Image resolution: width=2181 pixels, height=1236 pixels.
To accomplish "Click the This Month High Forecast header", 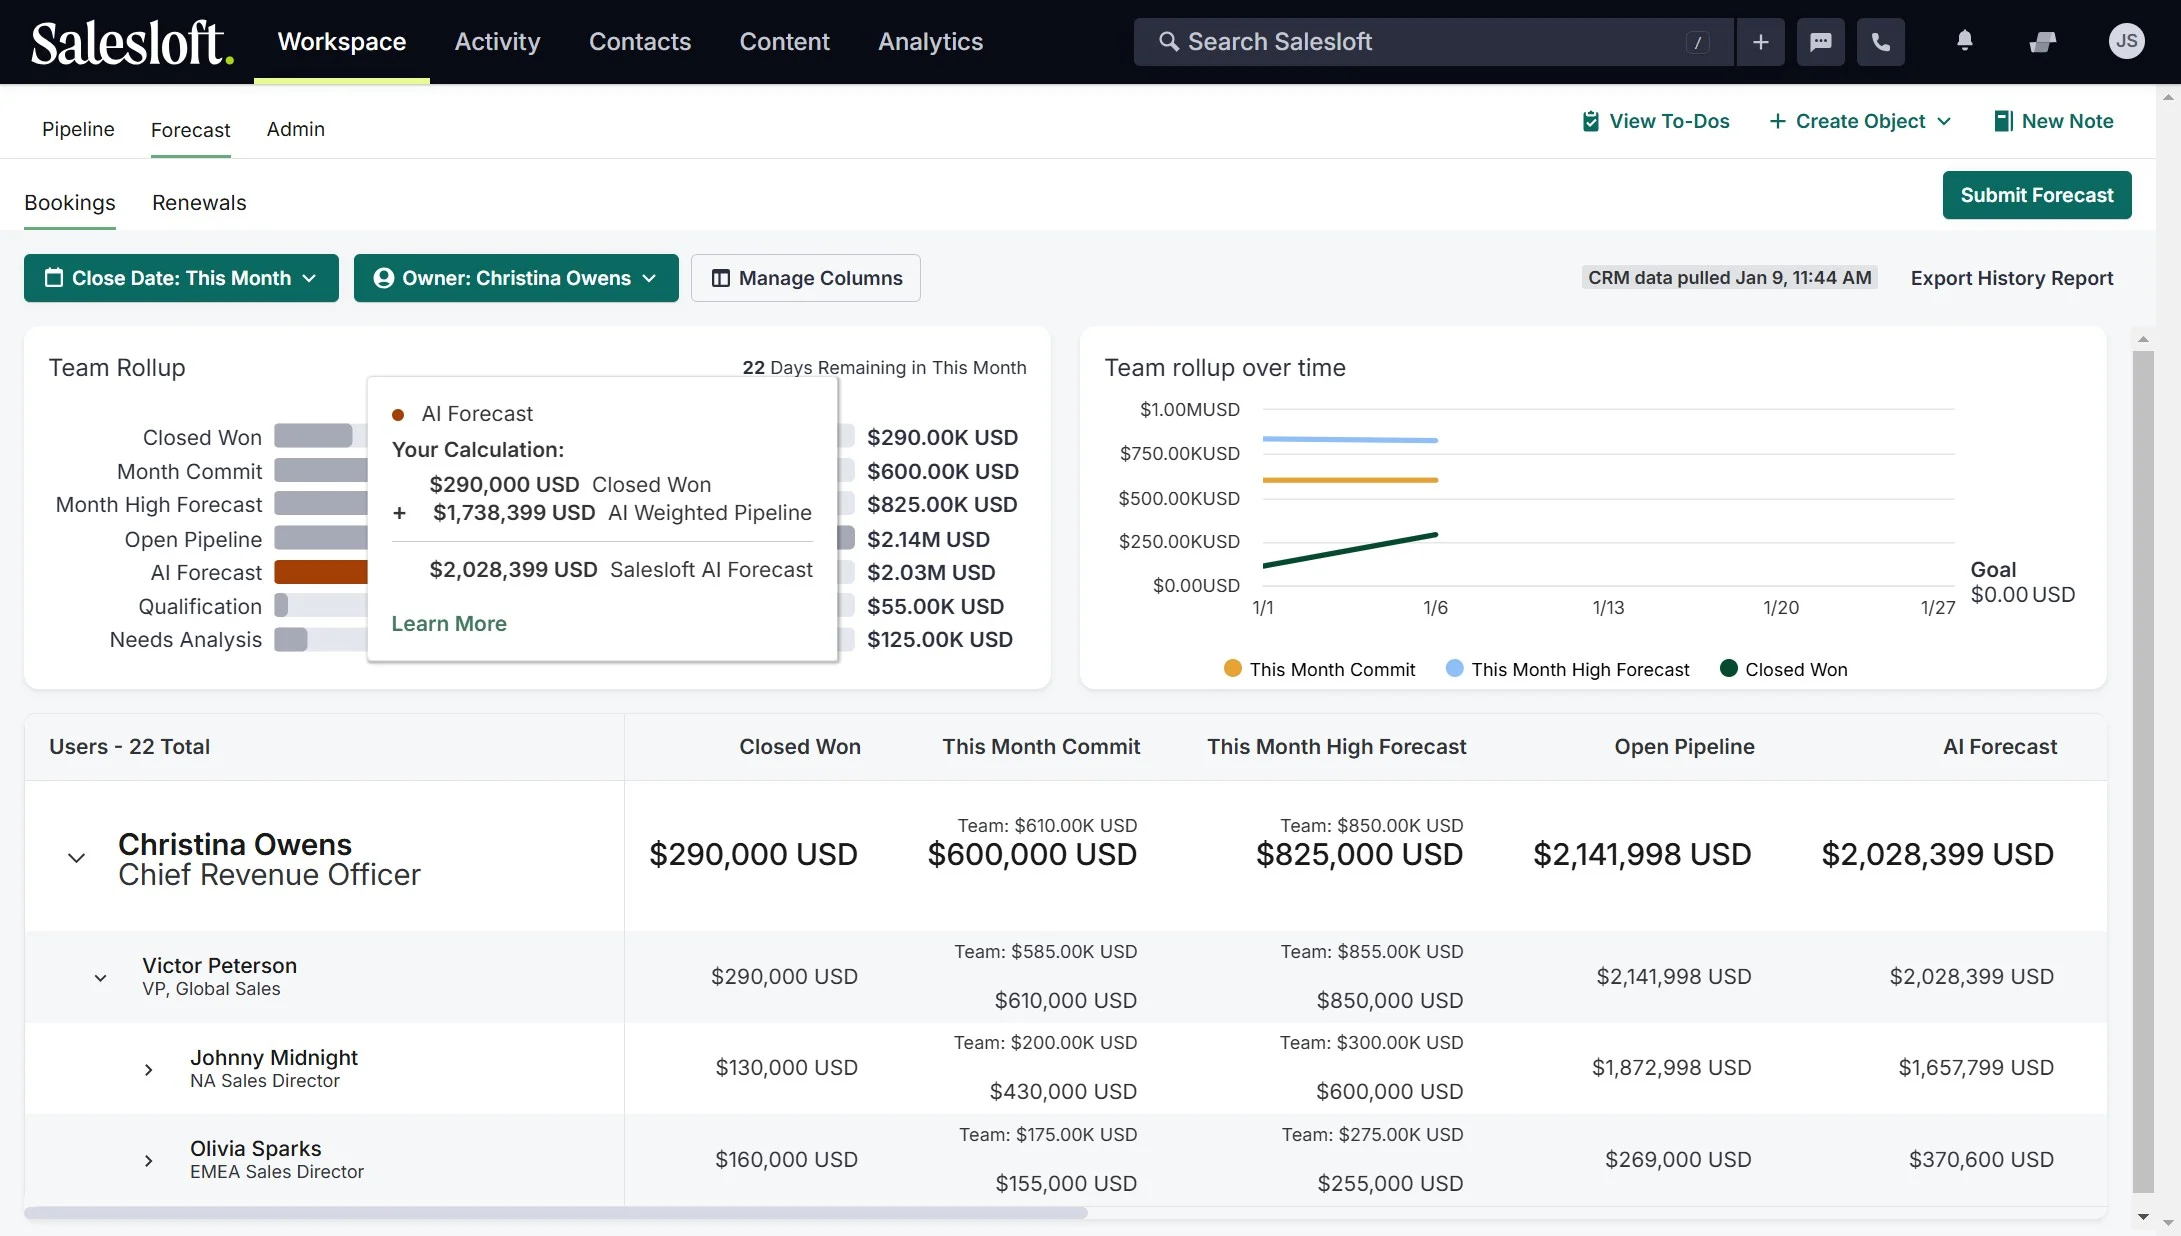I will (x=1336, y=747).
